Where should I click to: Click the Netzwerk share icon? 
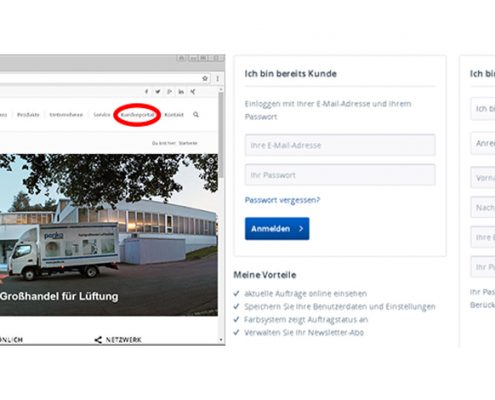(98, 340)
